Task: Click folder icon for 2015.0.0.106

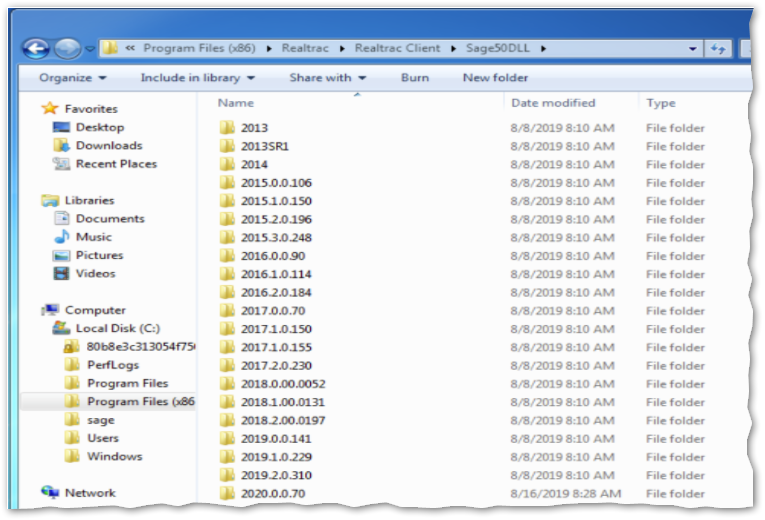Action: click(x=227, y=182)
